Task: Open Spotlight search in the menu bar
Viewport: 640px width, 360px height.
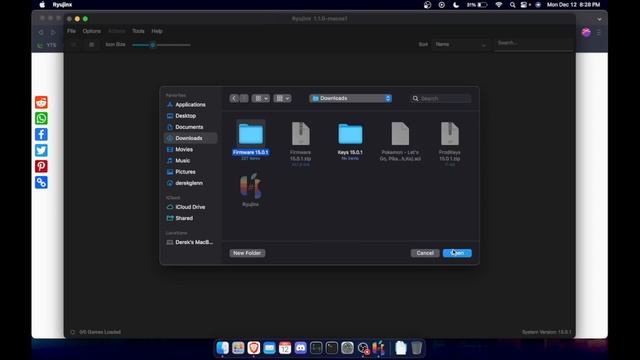Action: [512, 5]
